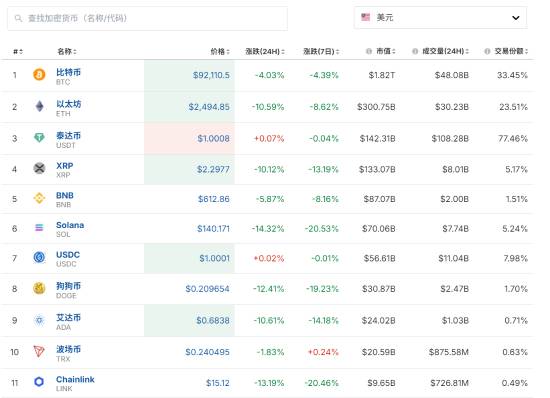Click the info icon beside 市值 header

(x=369, y=51)
